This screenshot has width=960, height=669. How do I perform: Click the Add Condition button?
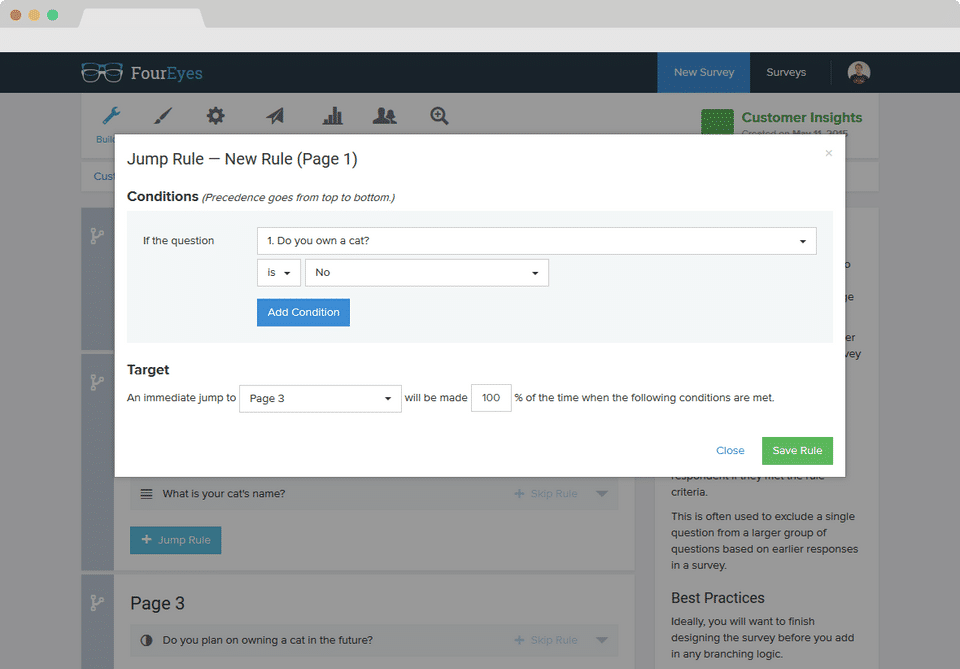[x=303, y=312]
